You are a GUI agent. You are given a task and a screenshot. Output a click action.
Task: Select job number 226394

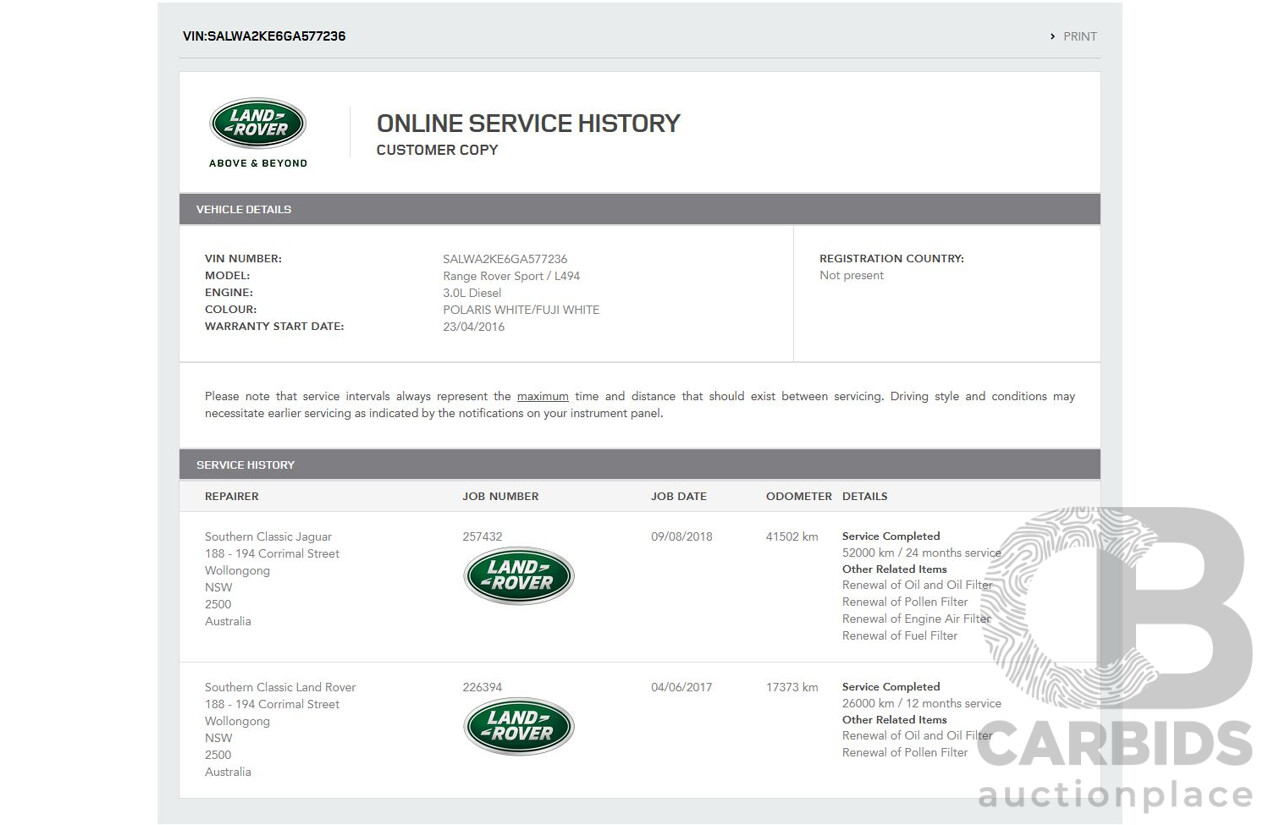pyautogui.click(x=482, y=687)
